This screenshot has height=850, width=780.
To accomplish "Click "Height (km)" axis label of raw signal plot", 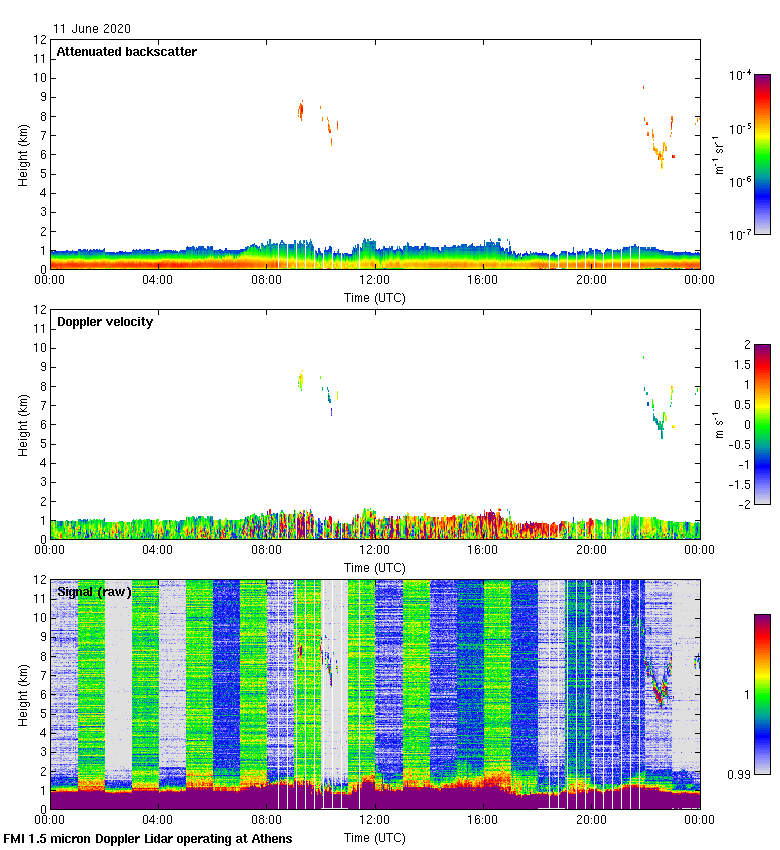I will [22, 694].
